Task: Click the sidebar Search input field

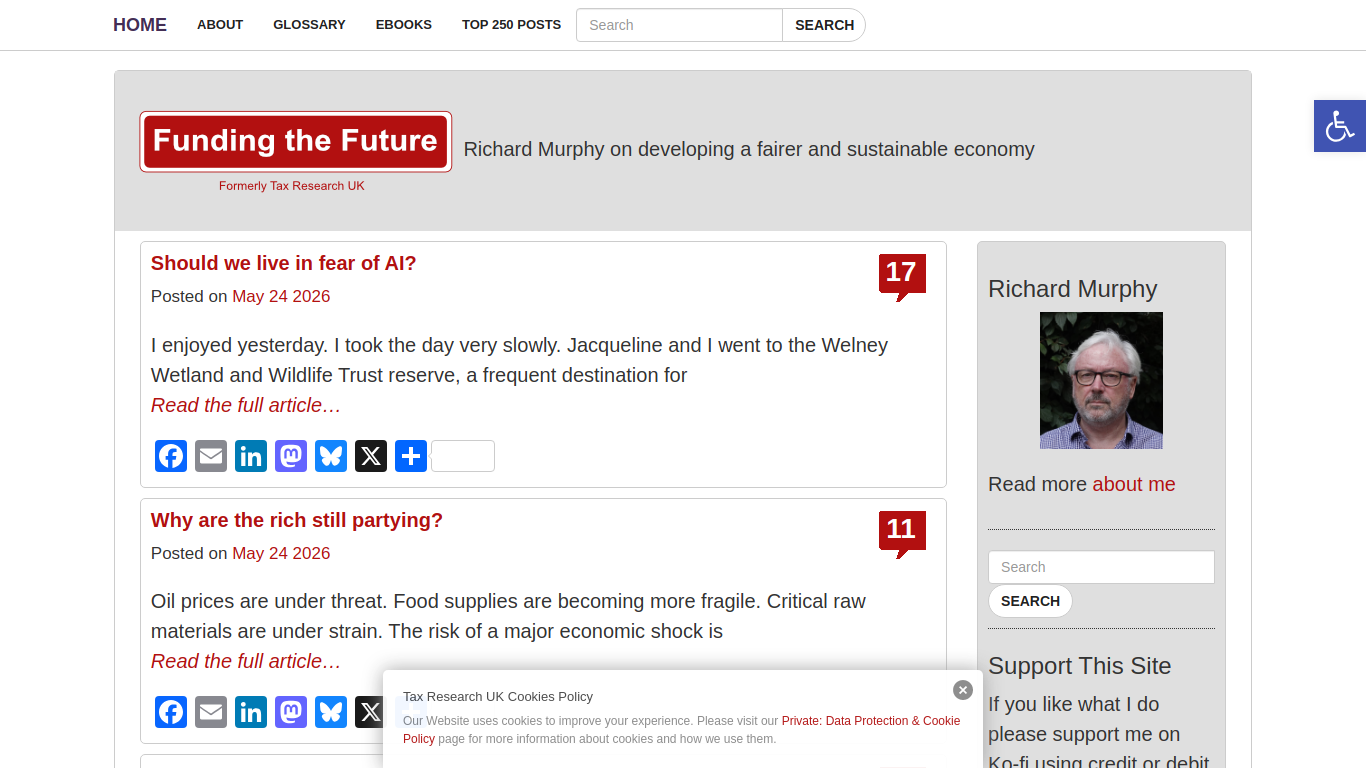Action: pos(1101,567)
